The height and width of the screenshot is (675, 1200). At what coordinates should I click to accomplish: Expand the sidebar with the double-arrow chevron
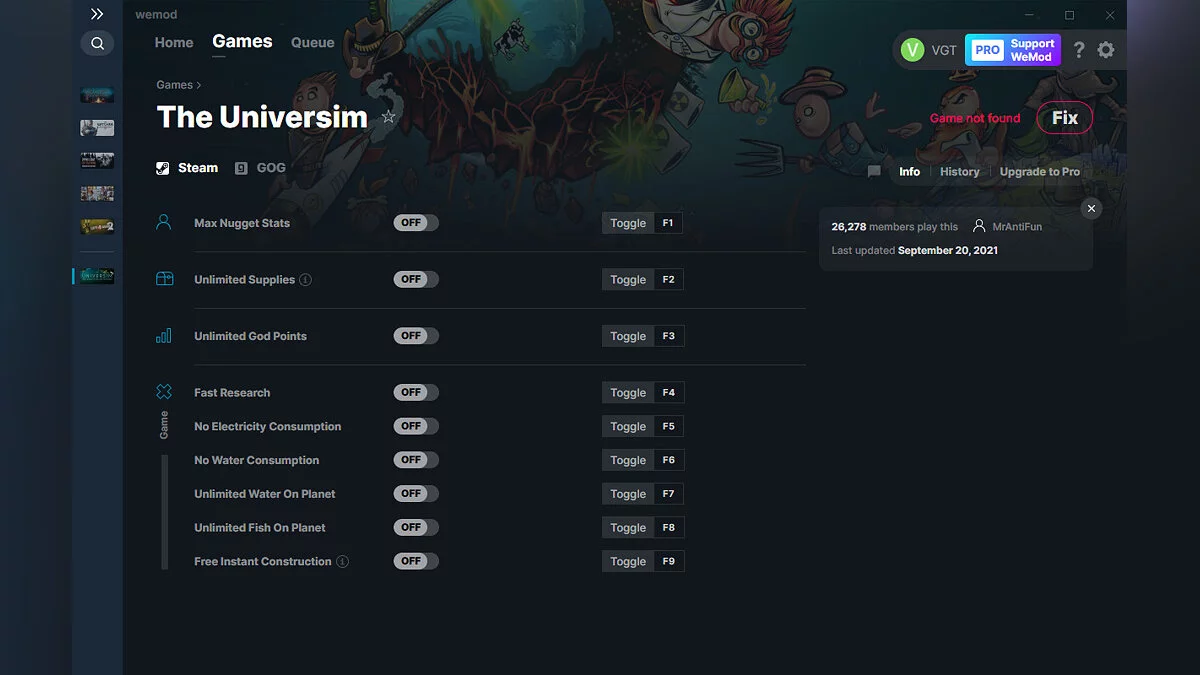[97, 14]
